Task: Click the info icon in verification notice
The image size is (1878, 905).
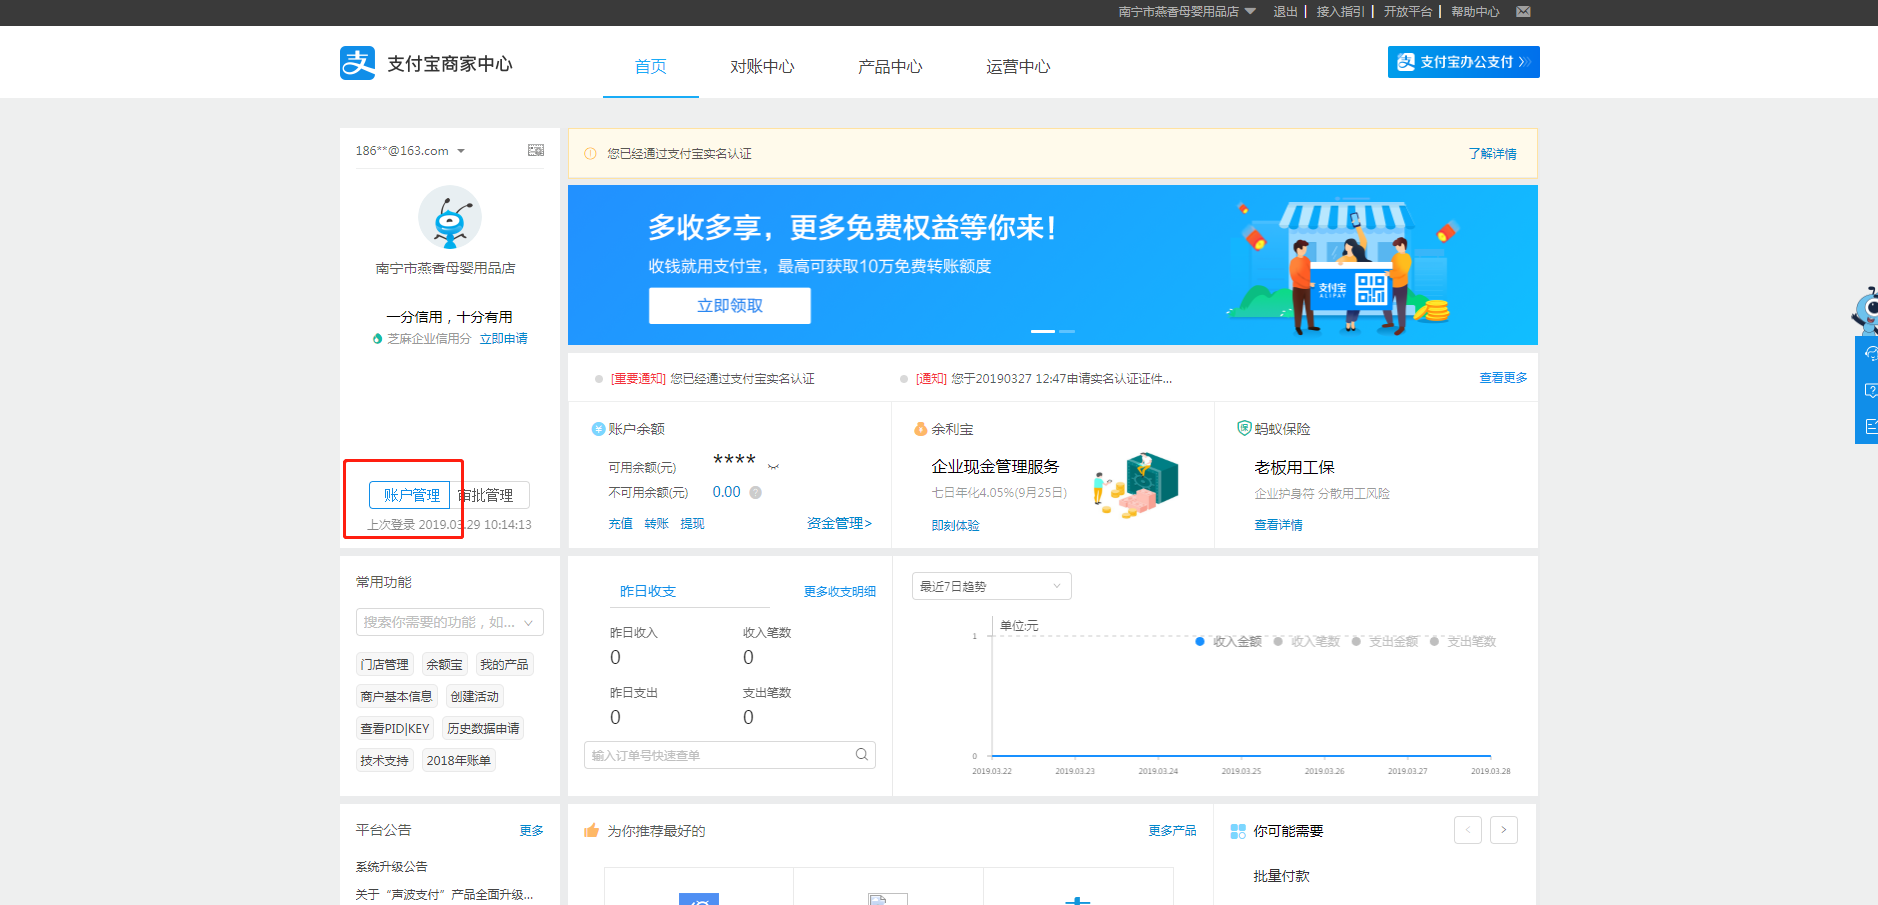Action: coord(590,153)
